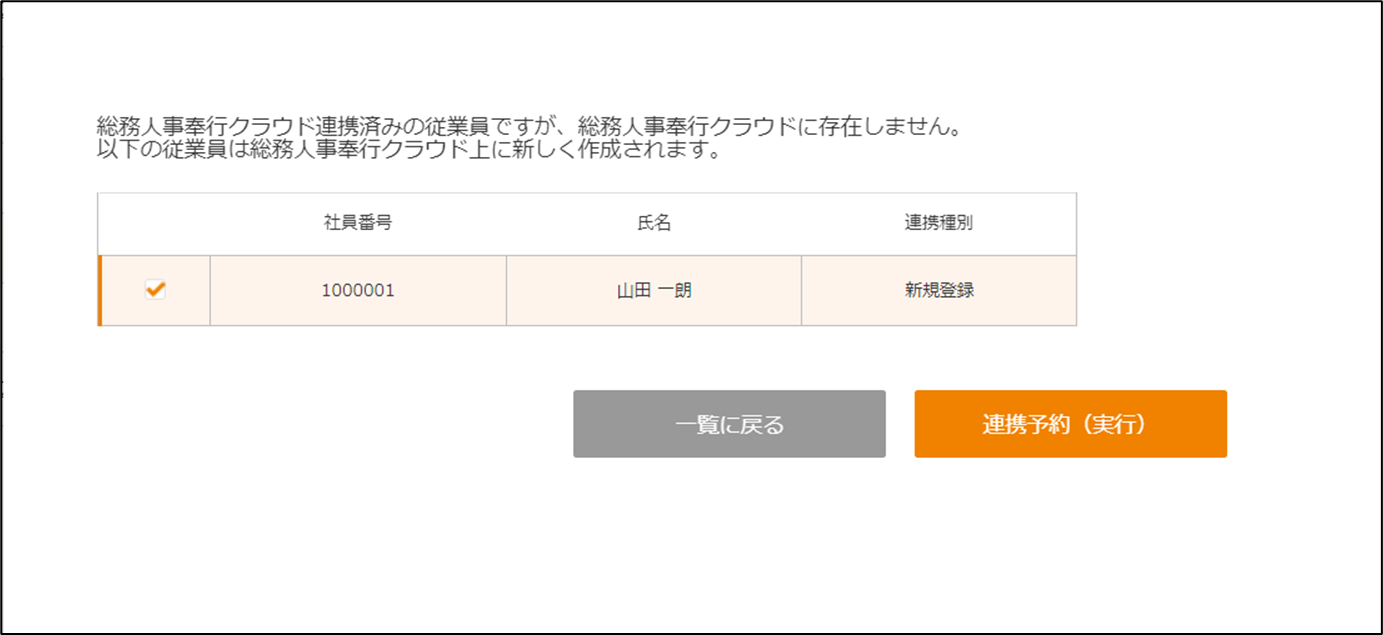This screenshot has width=1383, height=635.
Task: Click the 新規登録 linkage type cell
Action: pos(939,291)
